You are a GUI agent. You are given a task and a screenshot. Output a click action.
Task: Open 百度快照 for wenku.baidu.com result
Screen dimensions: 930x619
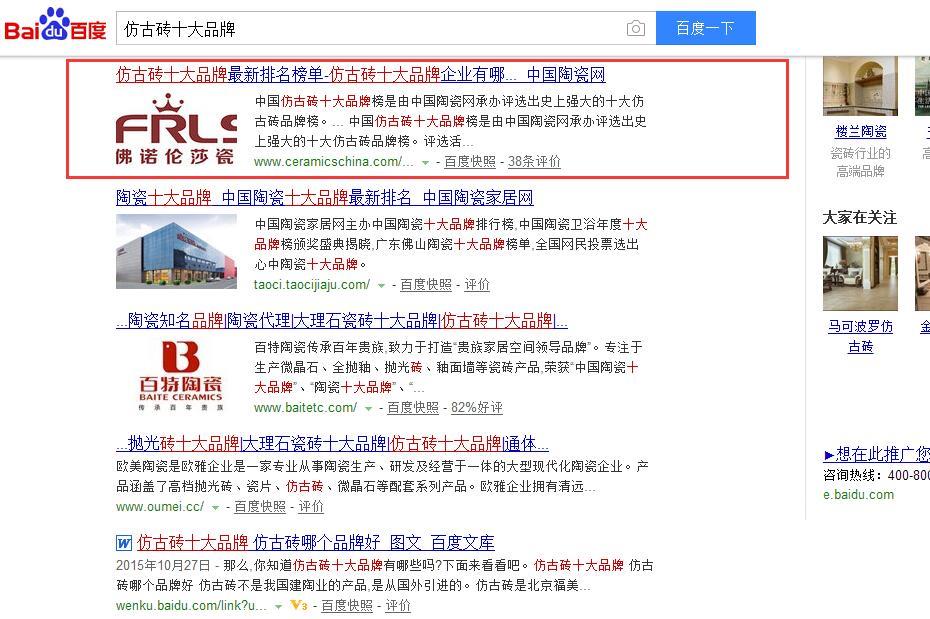coord(347,605)
